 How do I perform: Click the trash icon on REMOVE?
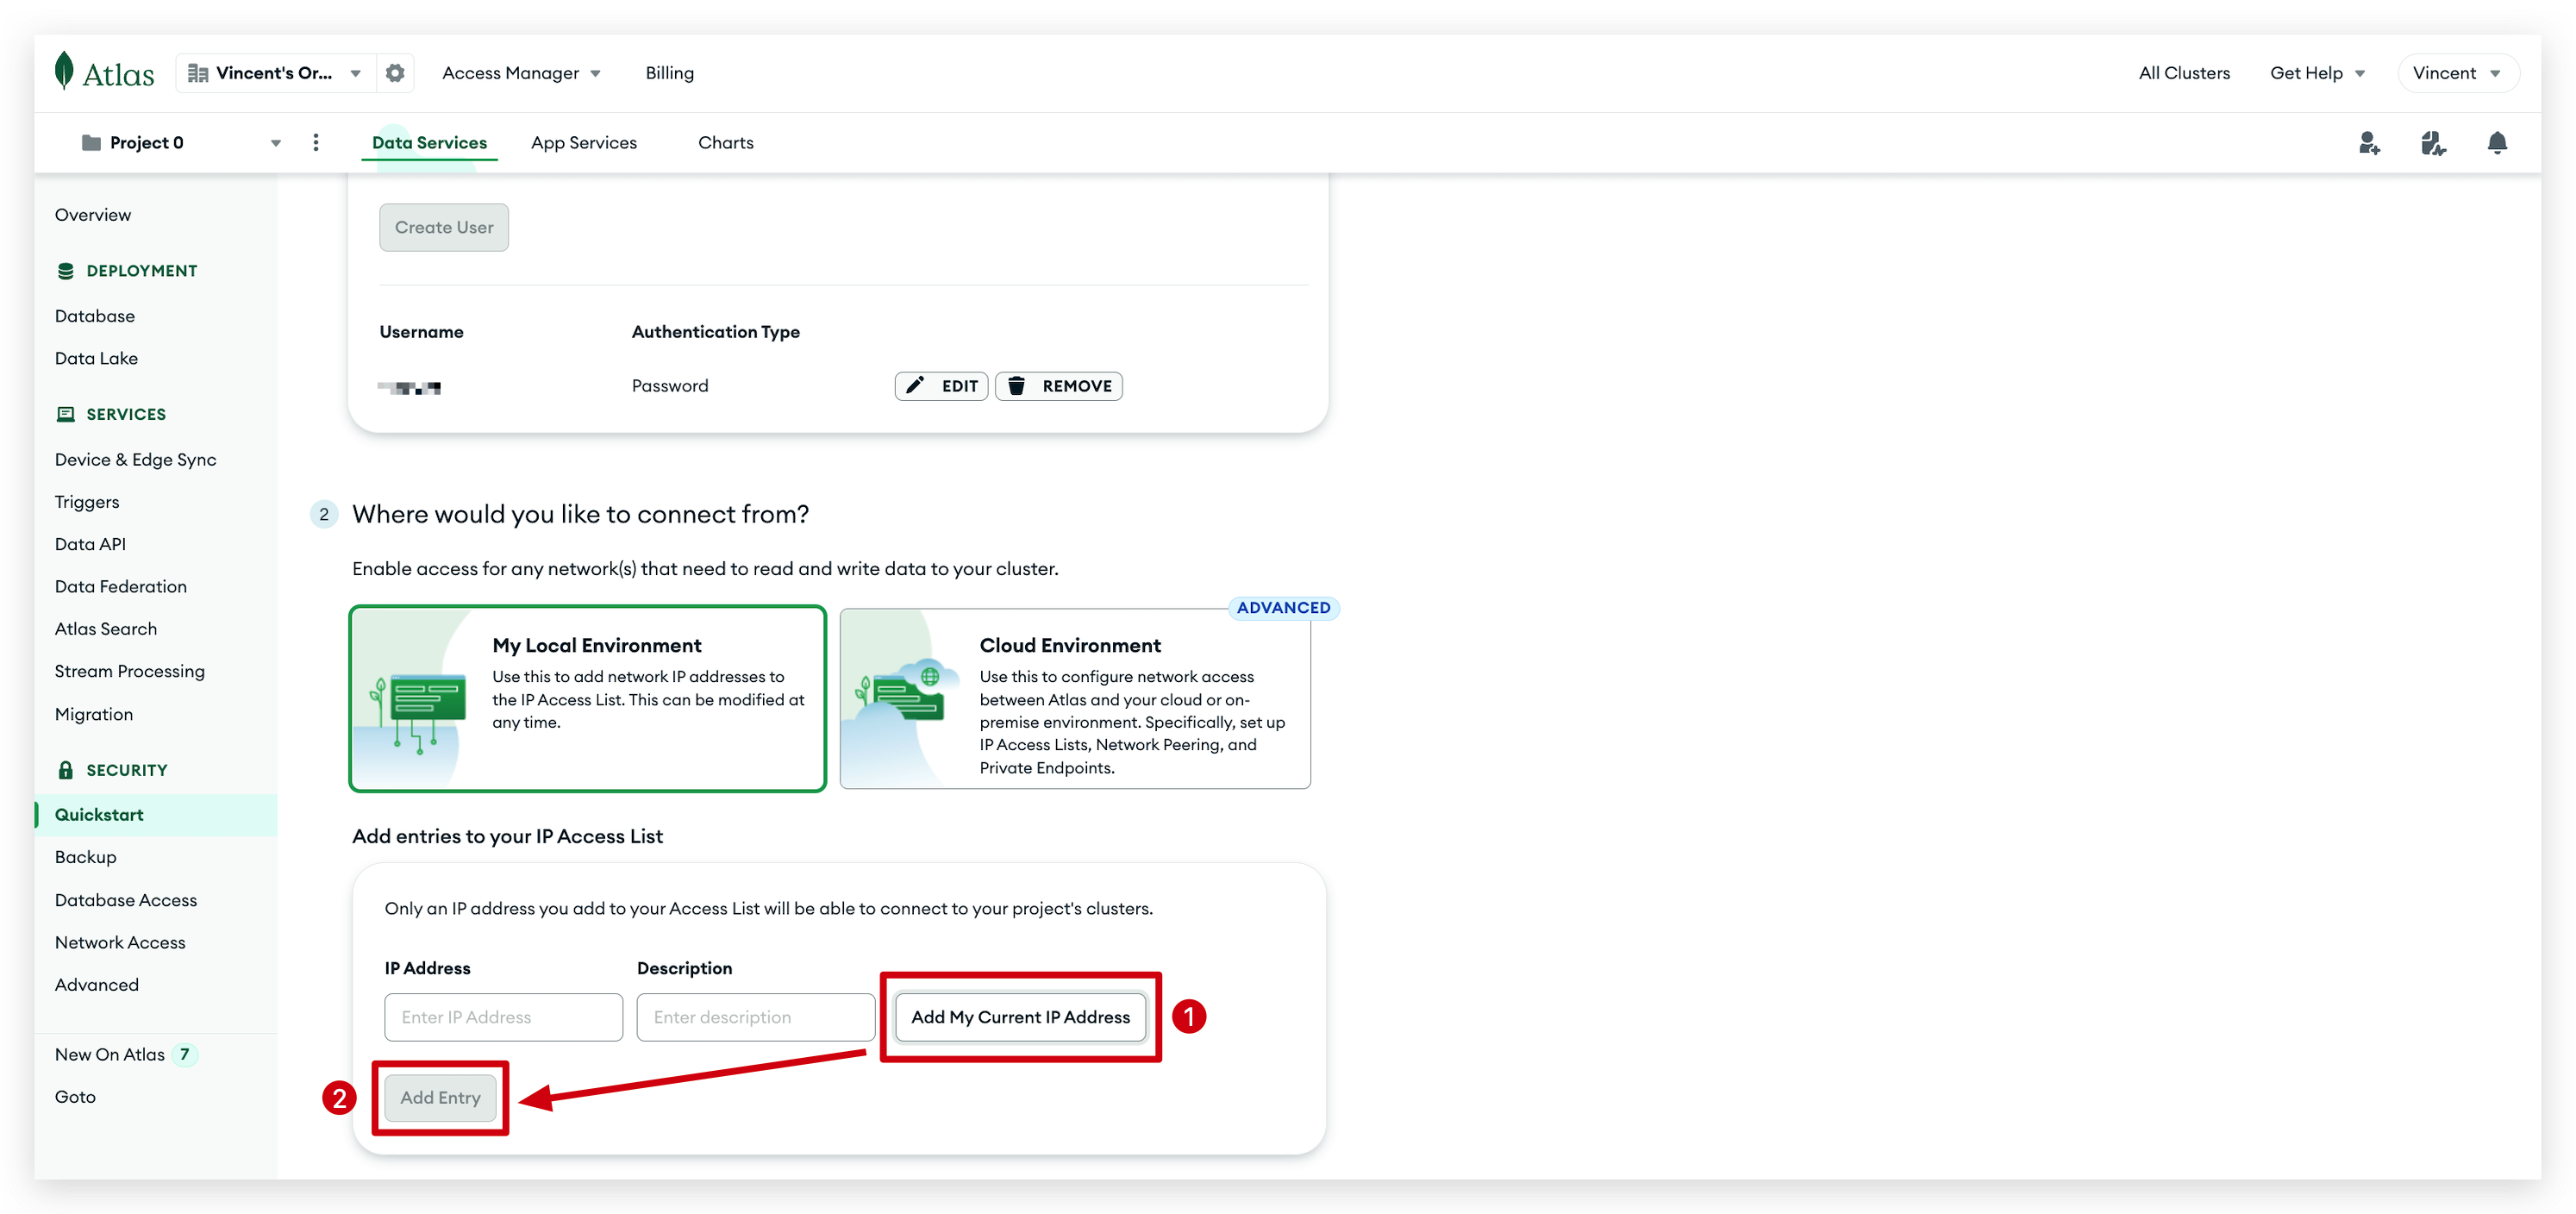click(1016, 386)
